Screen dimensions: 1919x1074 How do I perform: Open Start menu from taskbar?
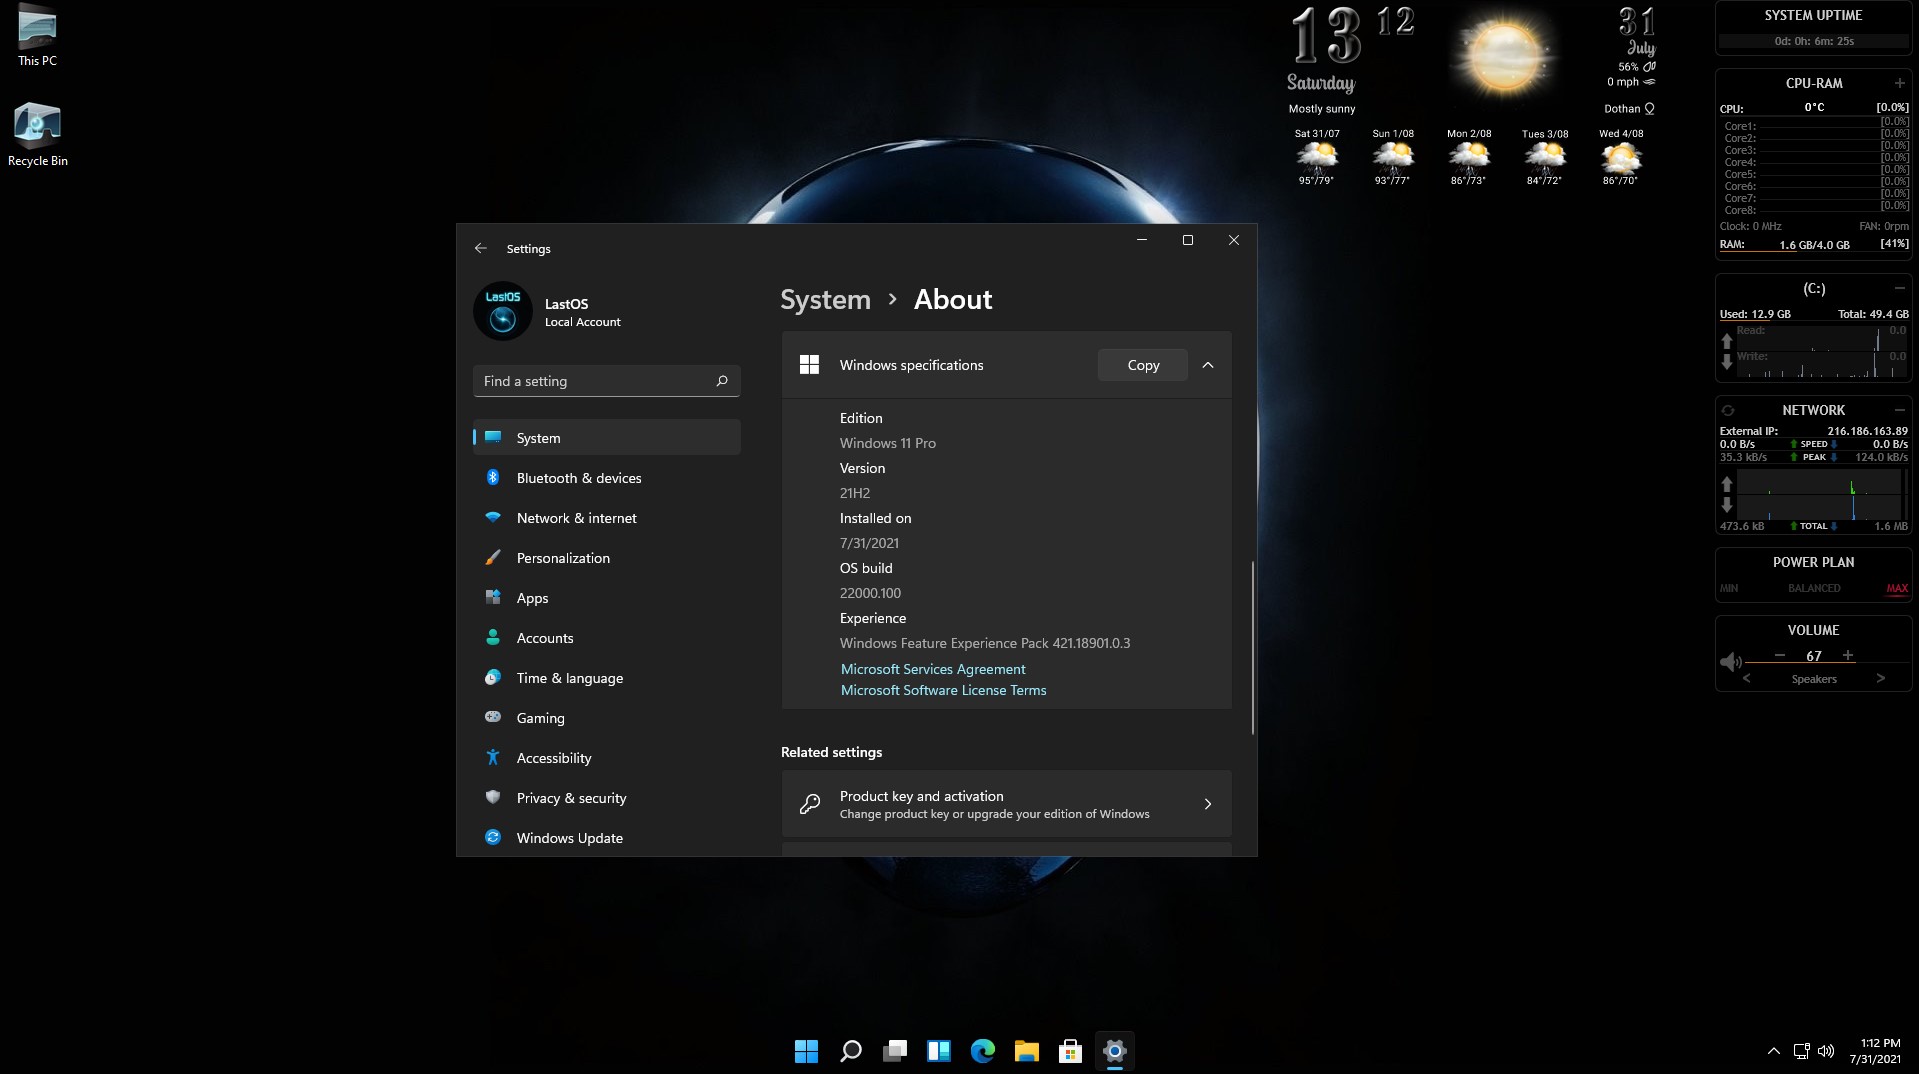pyautogui.click(x=806, y=1051)
